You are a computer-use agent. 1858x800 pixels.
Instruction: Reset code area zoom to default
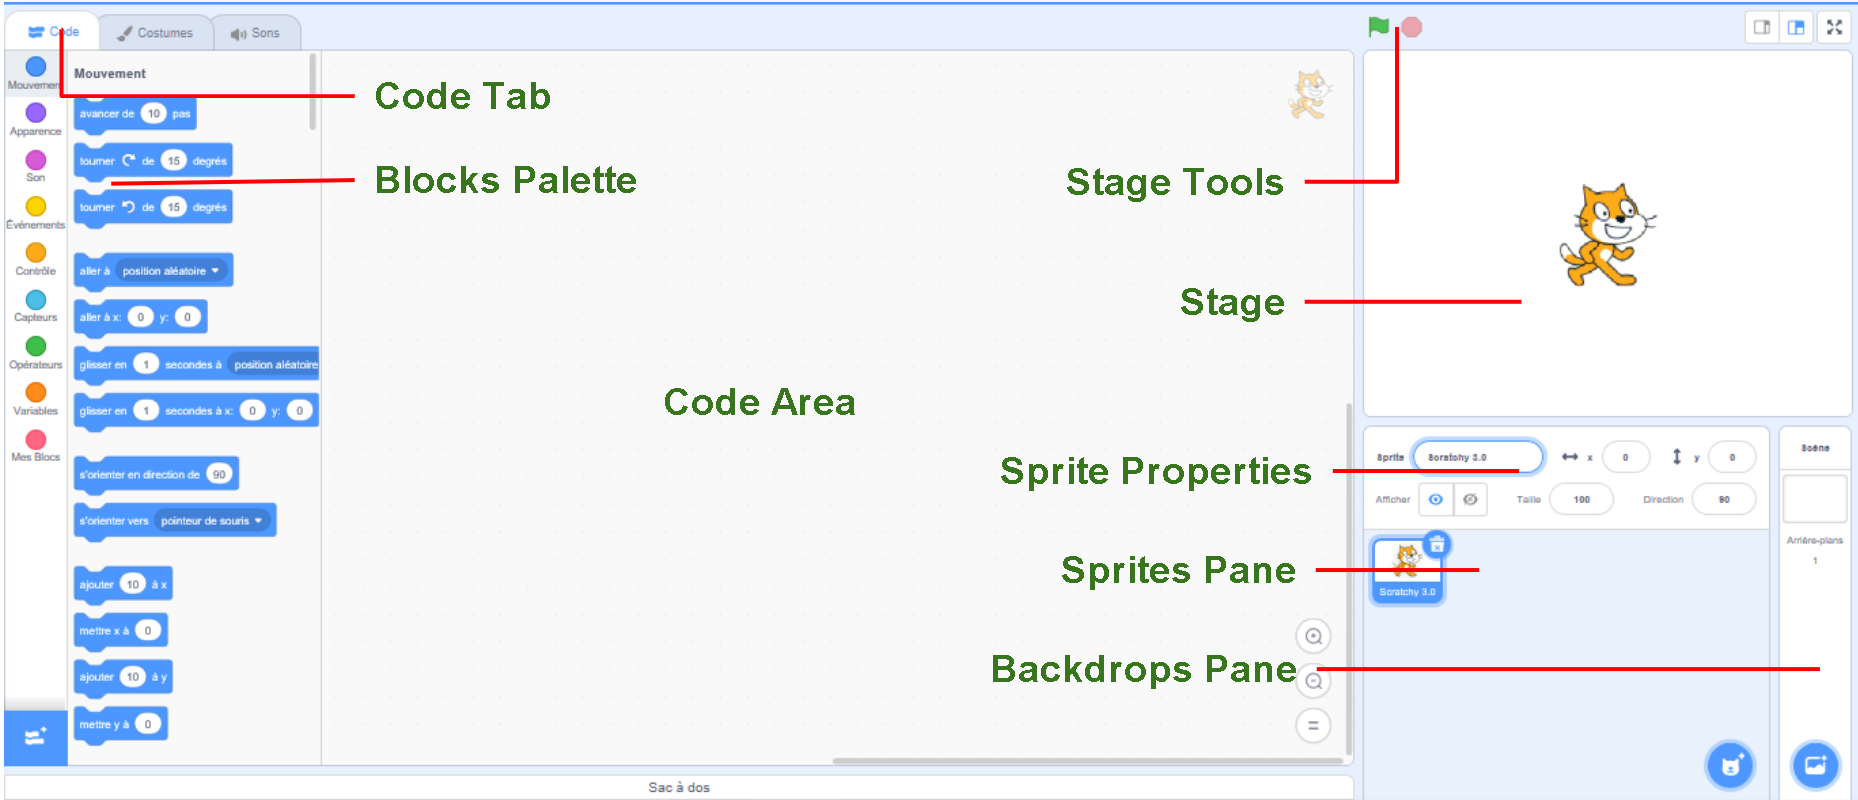coord(1313,725)
